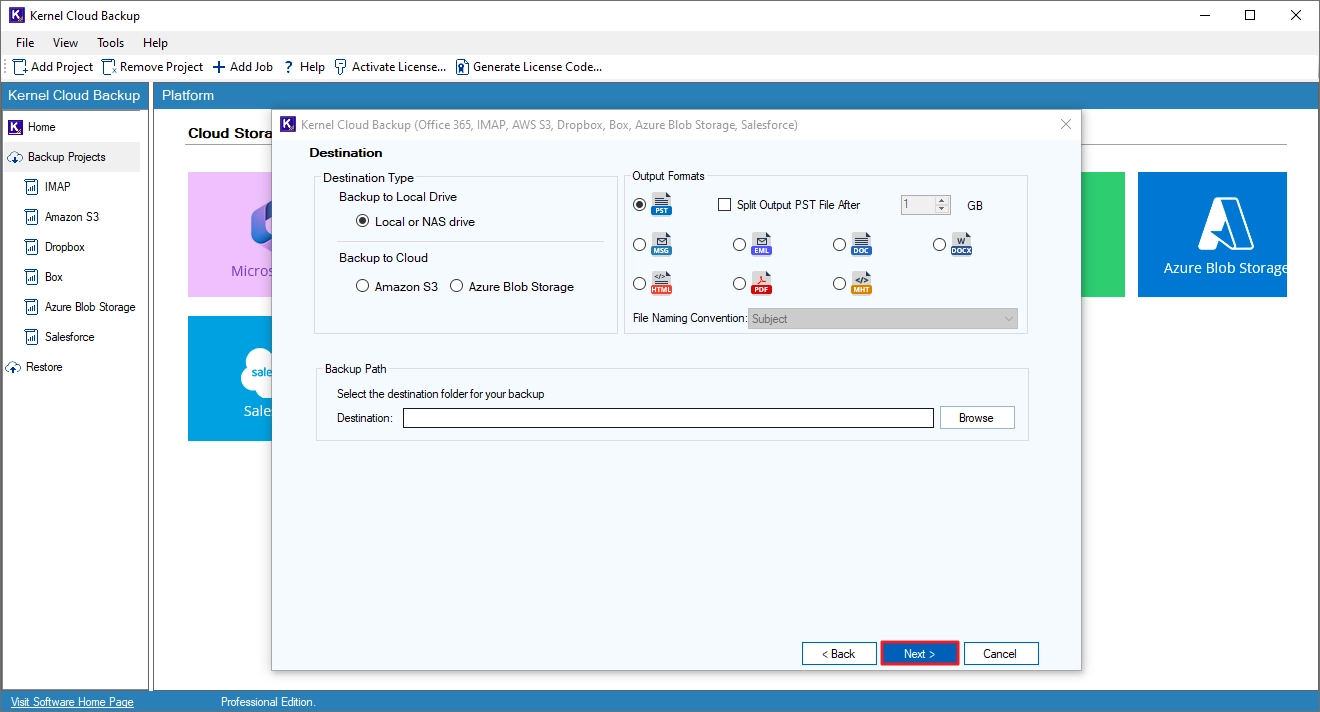The height and width of the screenshot is (712, 1320).
Task: Click the Salesforce platform tile behind the dialog
Action: pos(230,379)
